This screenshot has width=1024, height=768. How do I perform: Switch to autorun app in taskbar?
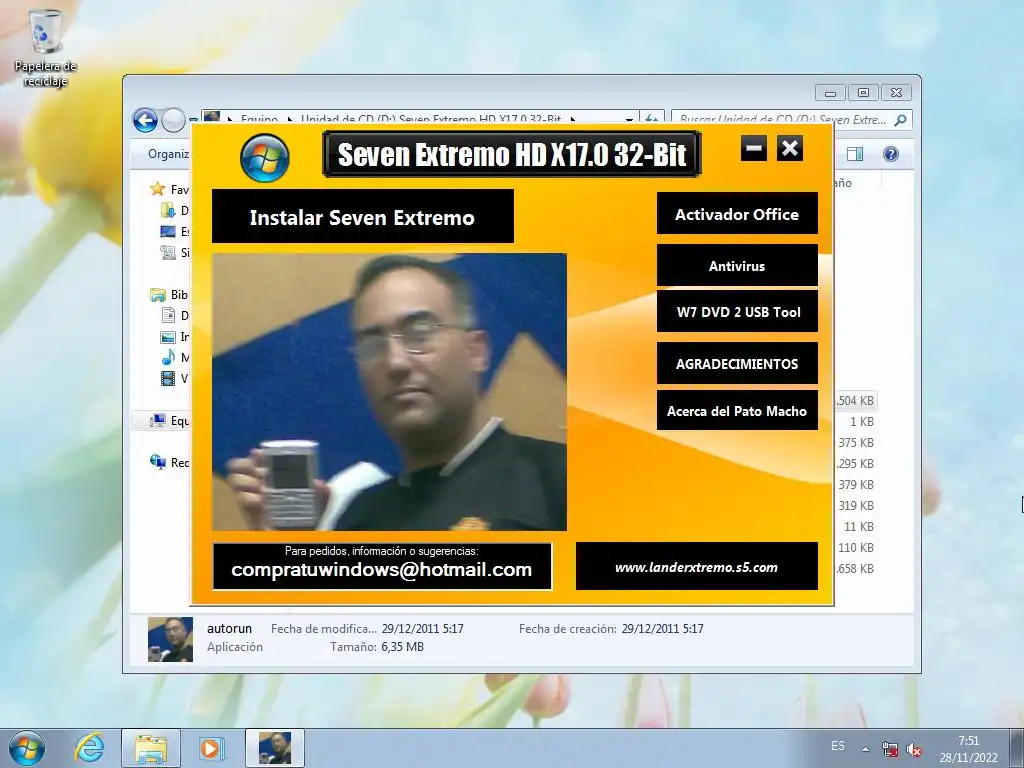tap(275, 748)
